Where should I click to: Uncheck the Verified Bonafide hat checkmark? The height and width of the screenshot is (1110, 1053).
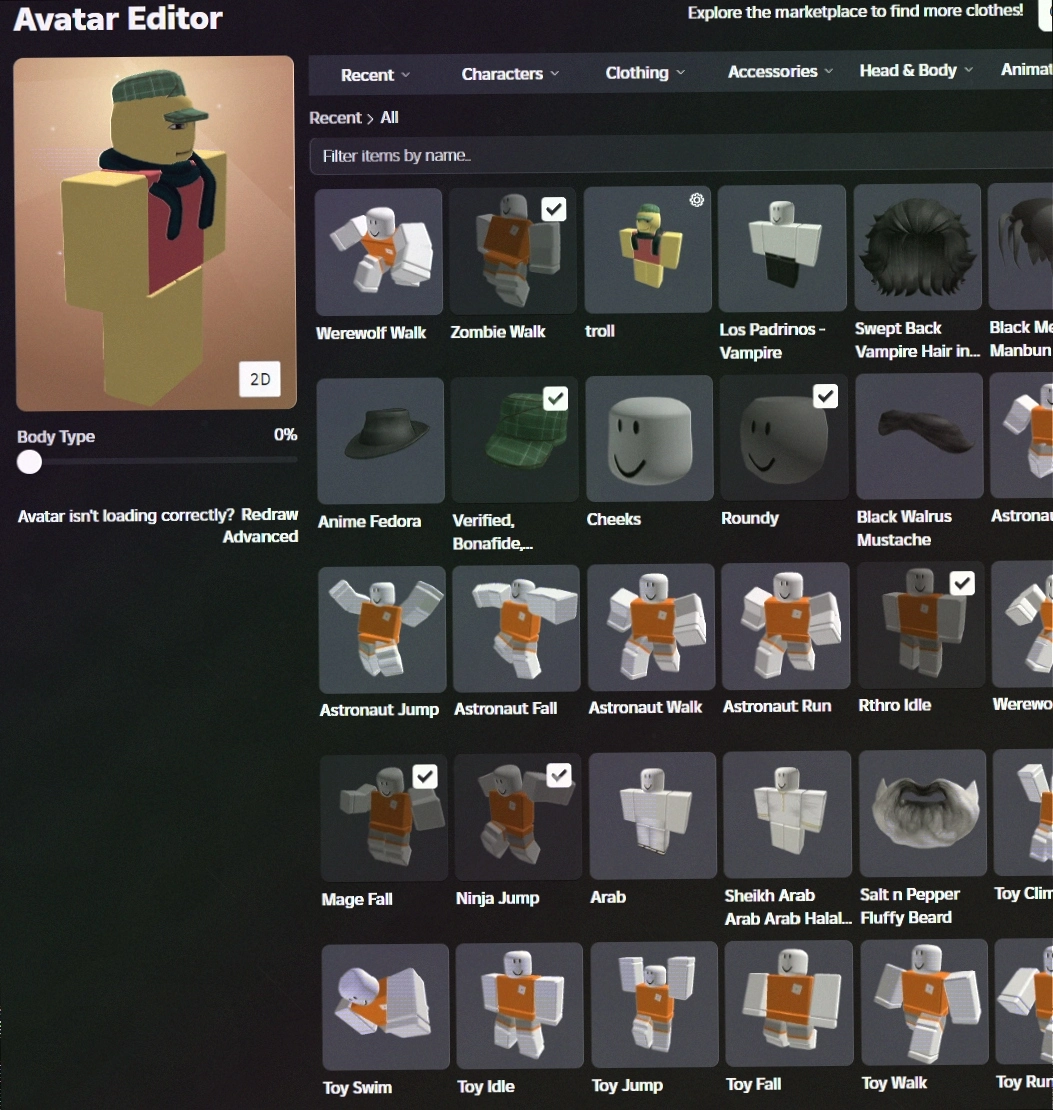point(555,399)
